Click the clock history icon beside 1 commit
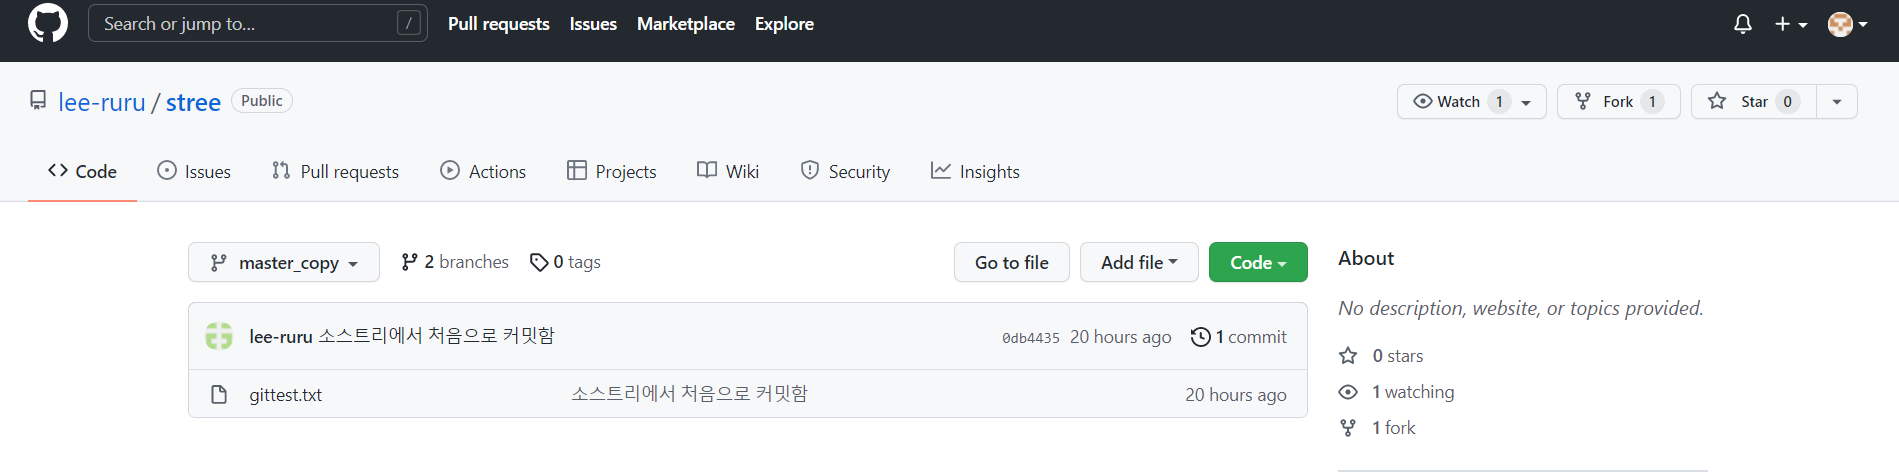The image size is (1899, 476). point(1201,337)
